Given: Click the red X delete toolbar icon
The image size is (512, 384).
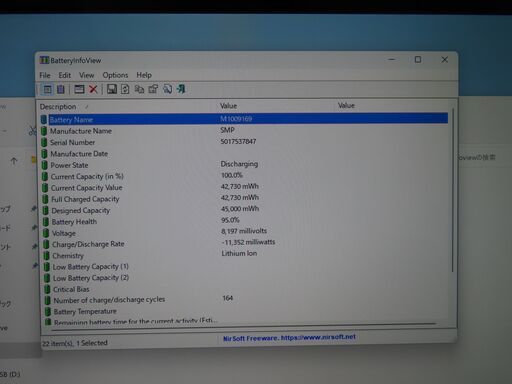Looking at the screenshot, I should [93, 89].
